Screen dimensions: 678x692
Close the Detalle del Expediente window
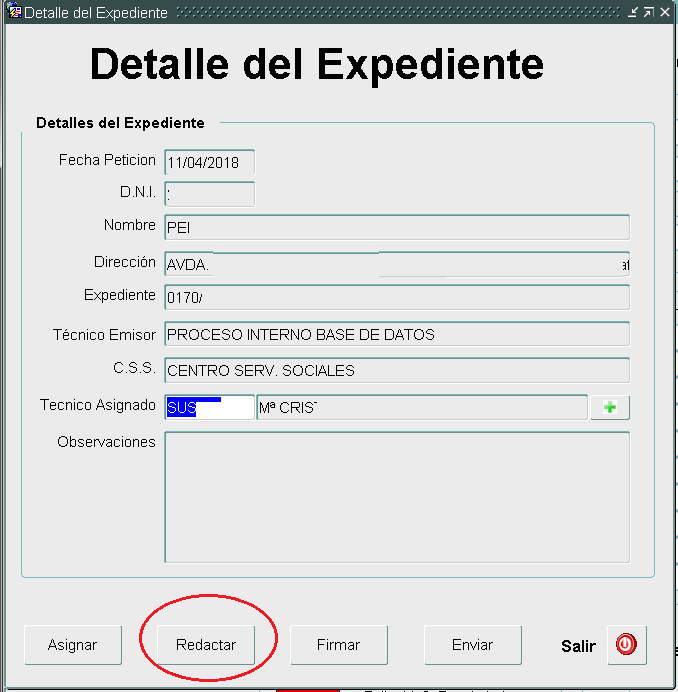tap(665, 12)
